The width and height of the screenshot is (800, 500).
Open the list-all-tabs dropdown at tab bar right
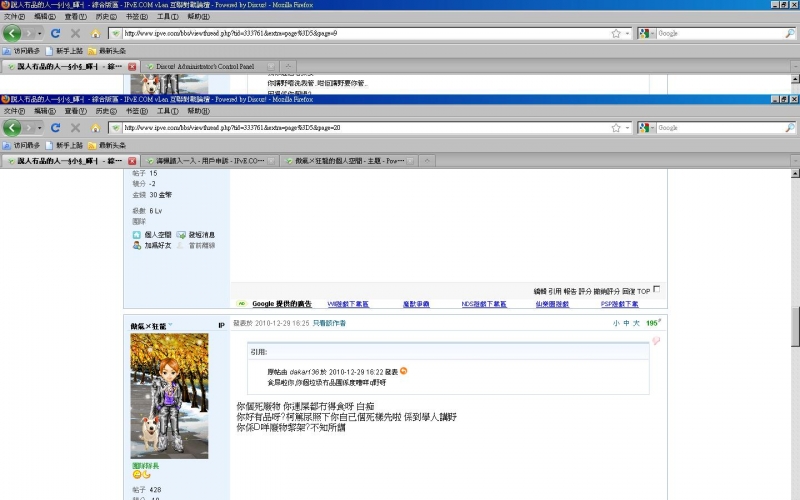[793, 161]
